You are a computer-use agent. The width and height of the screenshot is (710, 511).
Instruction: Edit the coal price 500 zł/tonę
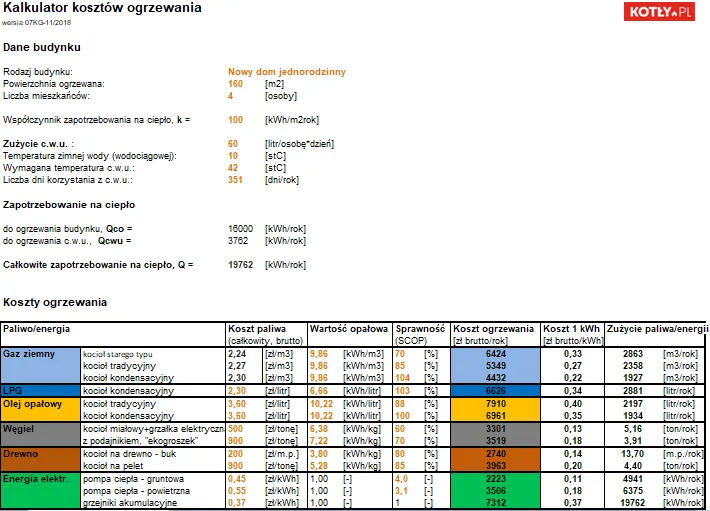(235, 429)
